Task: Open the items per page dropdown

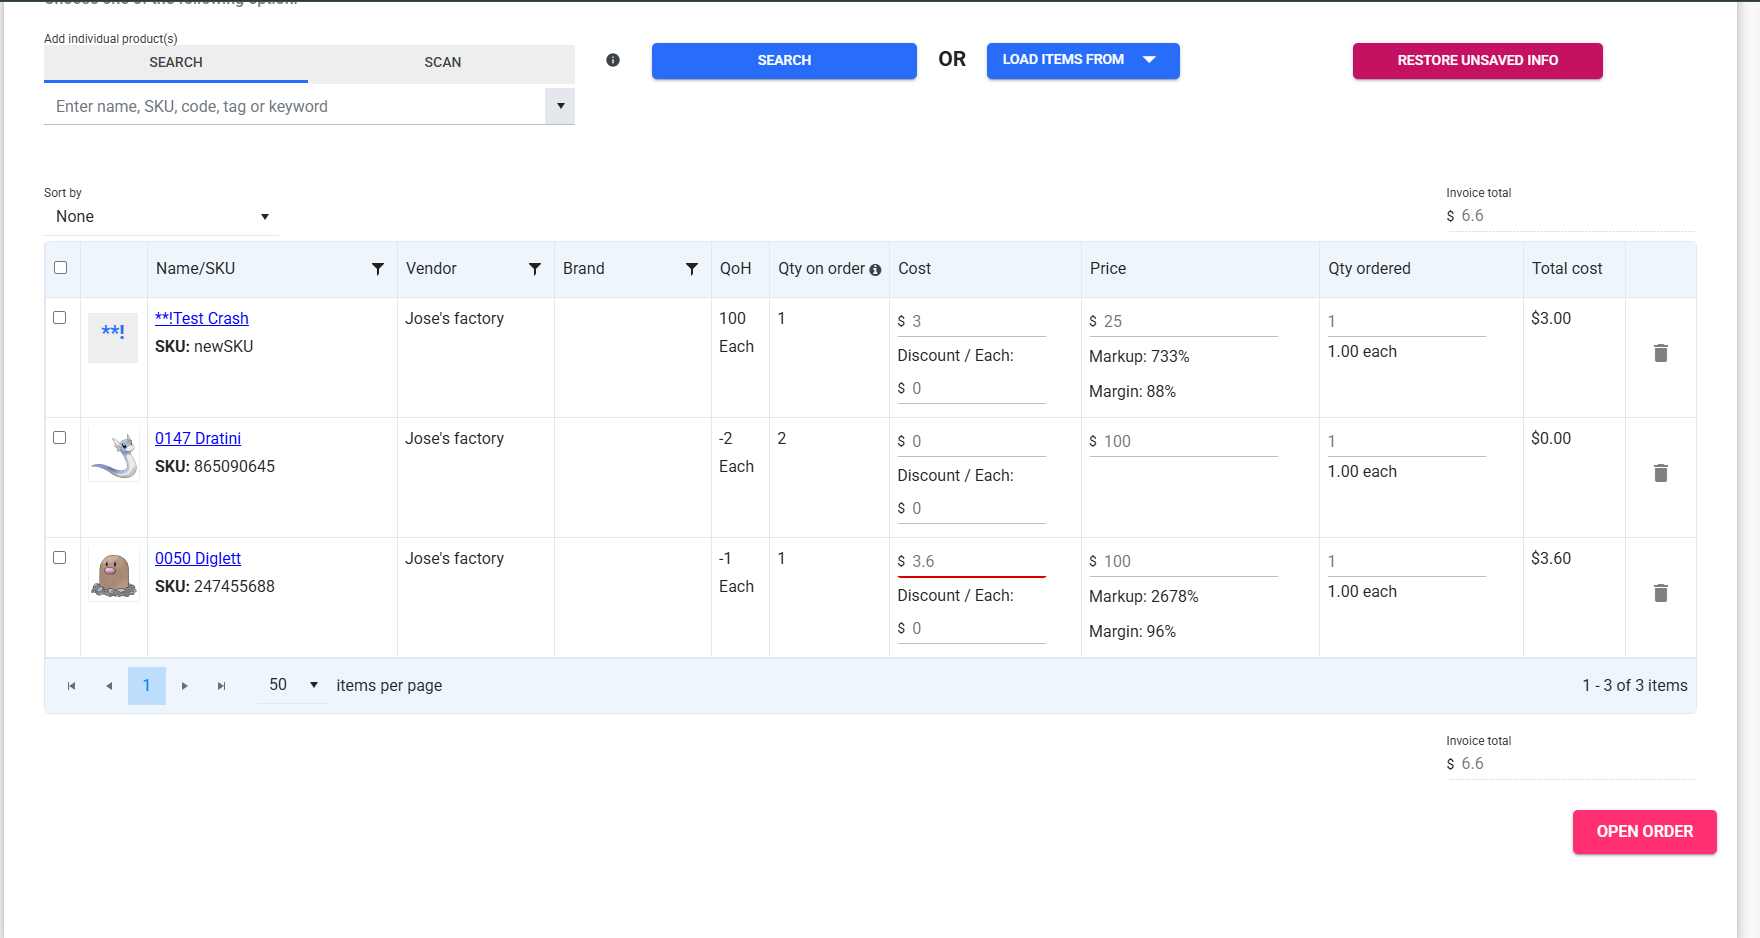Action: point(292,685)
